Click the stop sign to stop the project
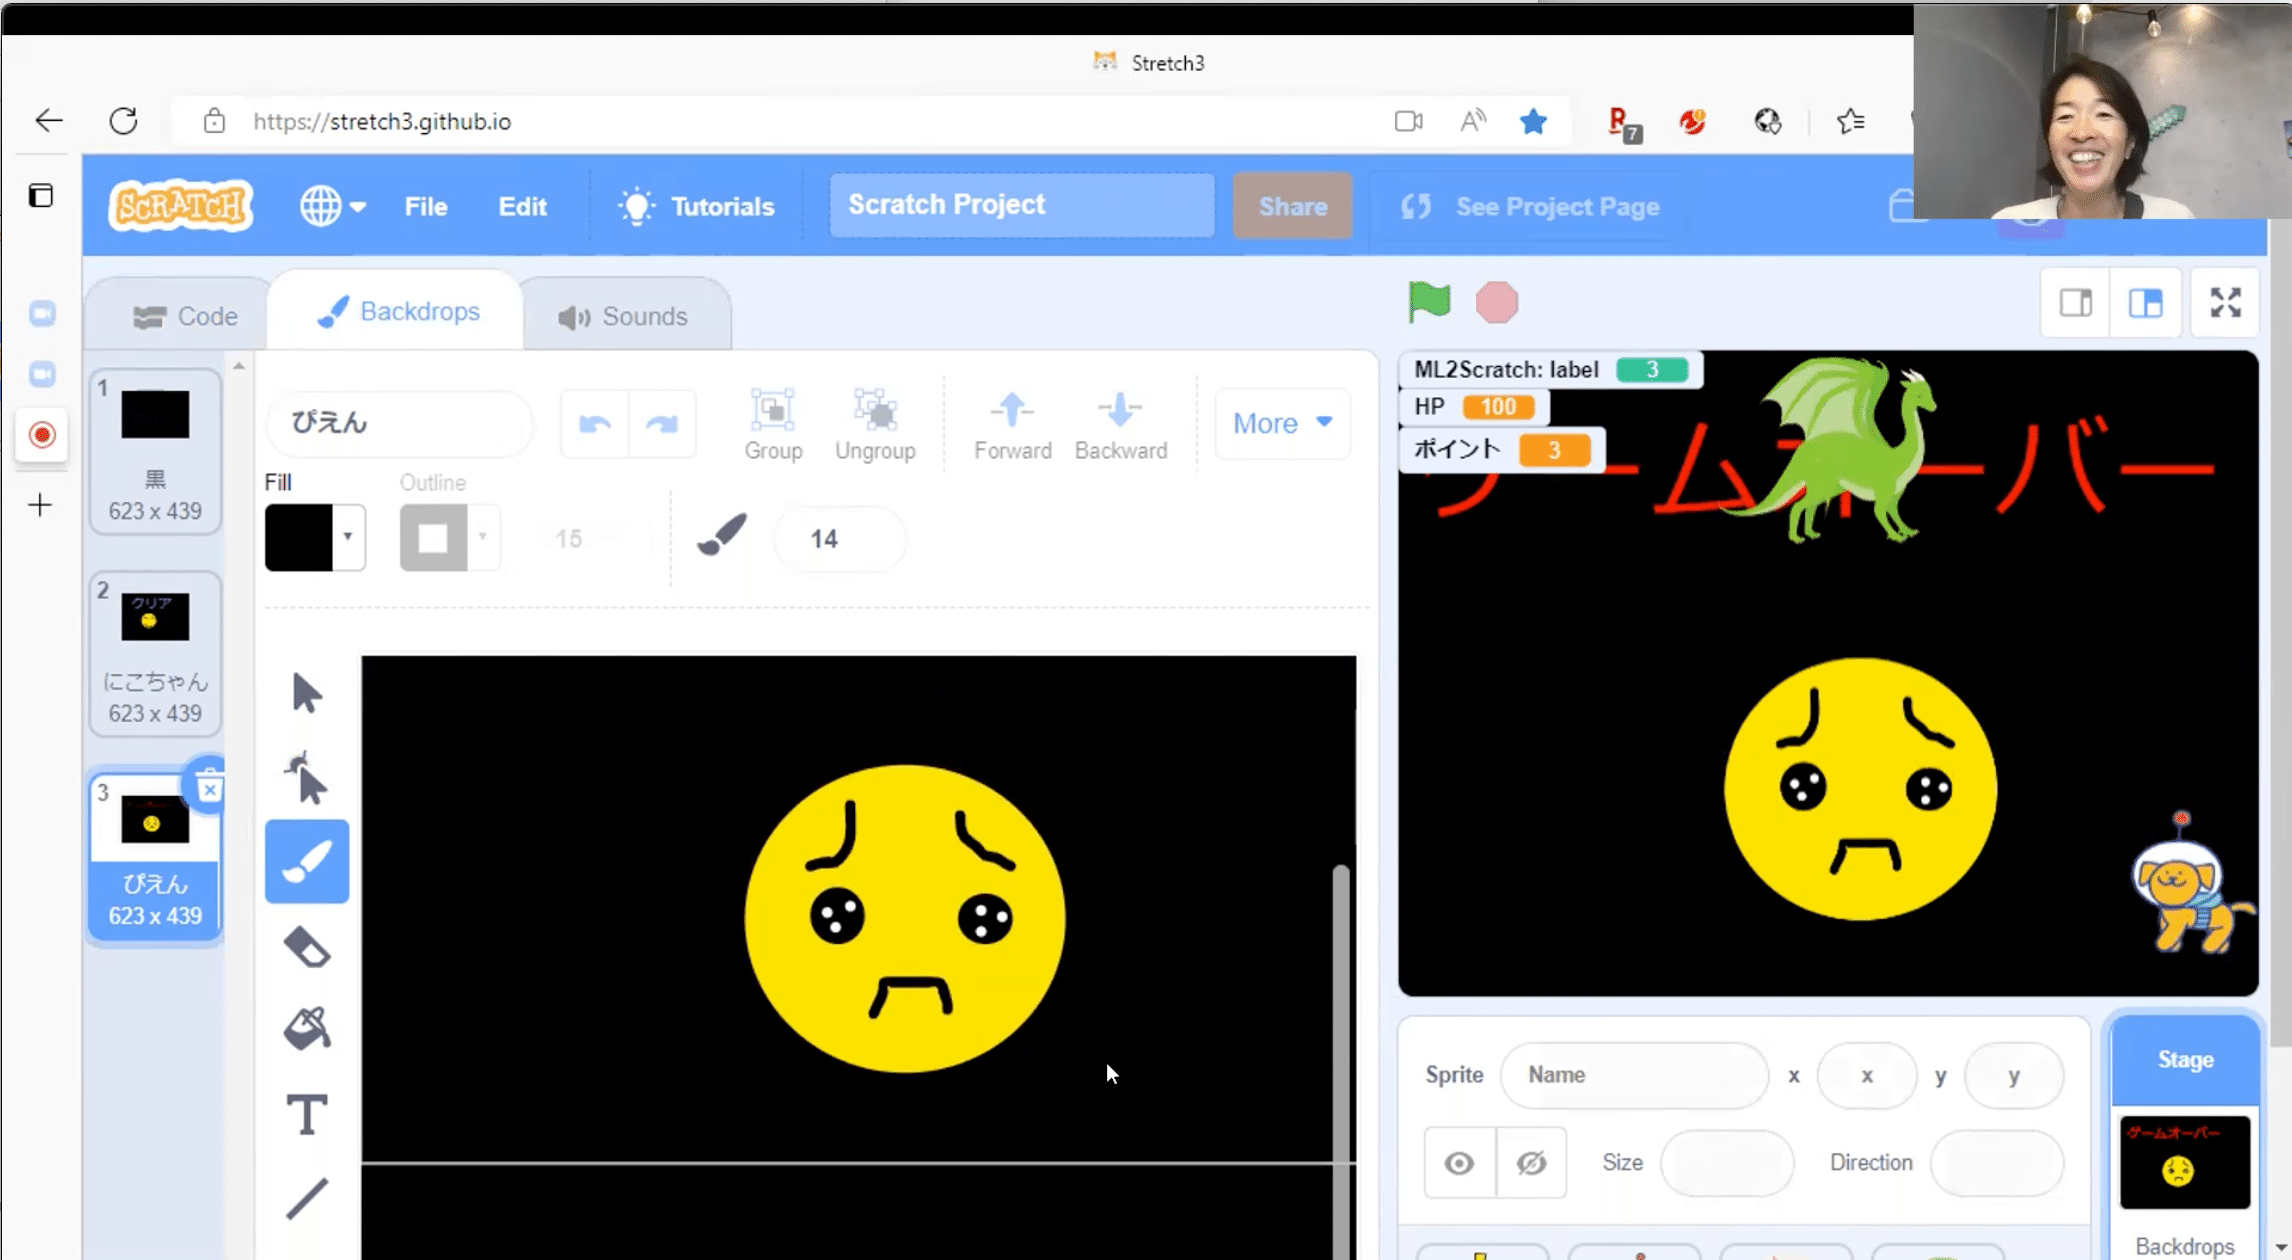The width and height of the screenshot is (2292, 1260). tap(1496, 302)
